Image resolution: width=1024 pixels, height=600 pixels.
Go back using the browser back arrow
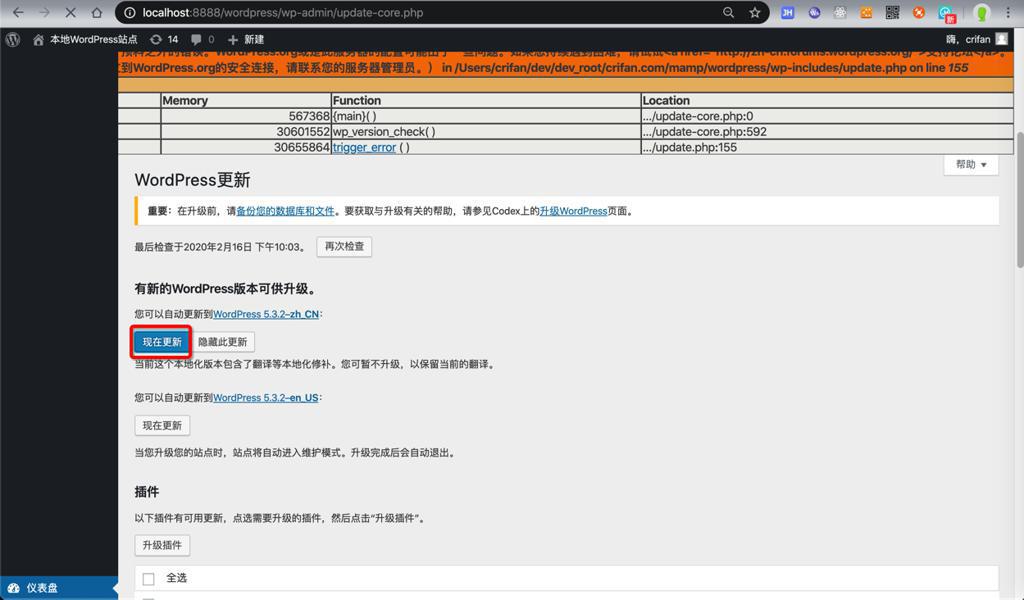tap(18, 12)
